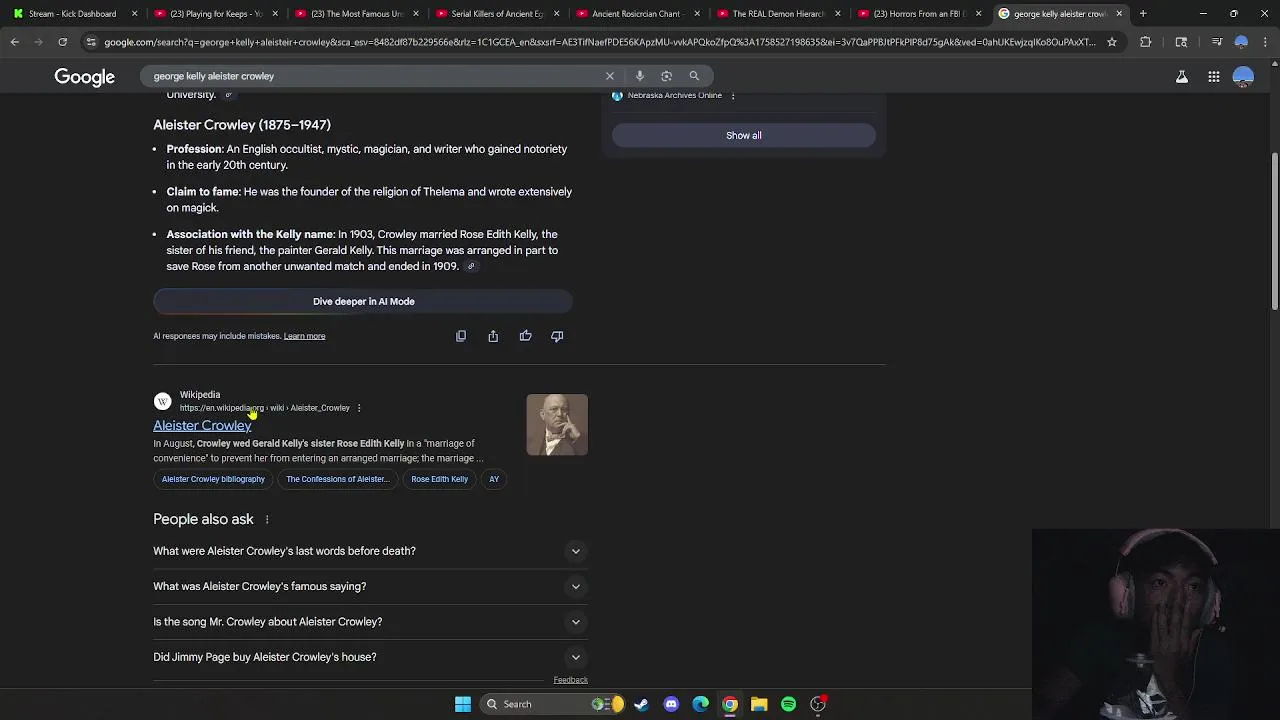The image size is (1280, 720).
Task: Go to Google homepage via logo
Action: click(85, 77)
